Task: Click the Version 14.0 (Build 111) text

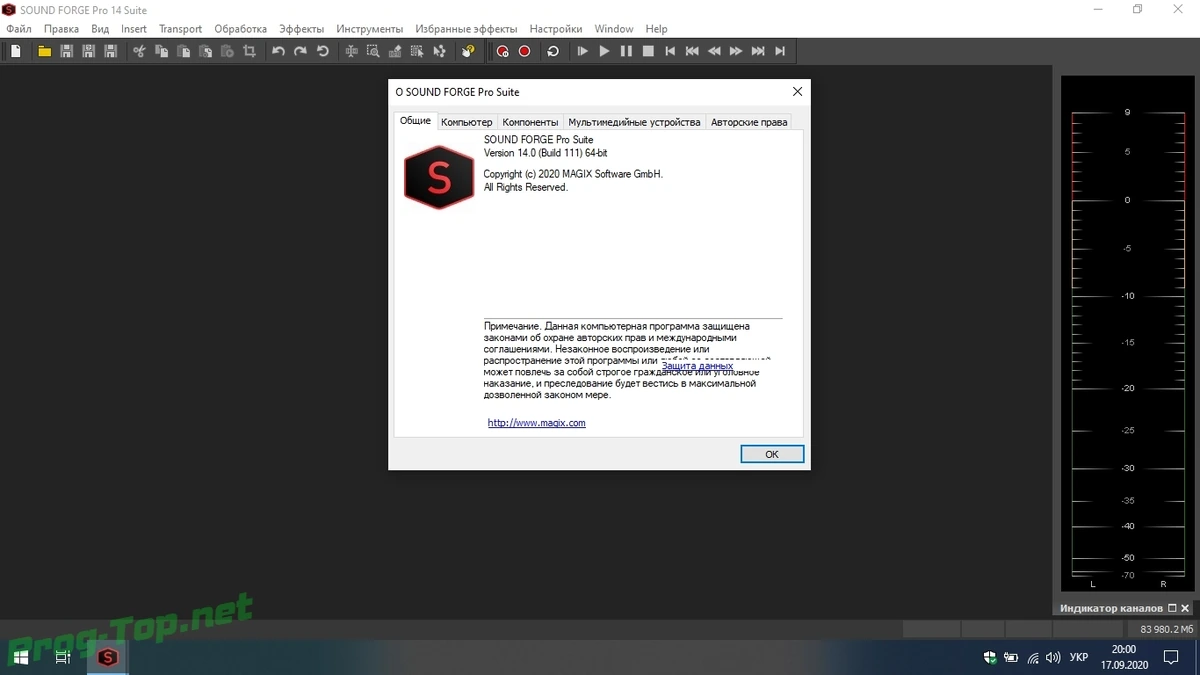Action: coord(545,153)
